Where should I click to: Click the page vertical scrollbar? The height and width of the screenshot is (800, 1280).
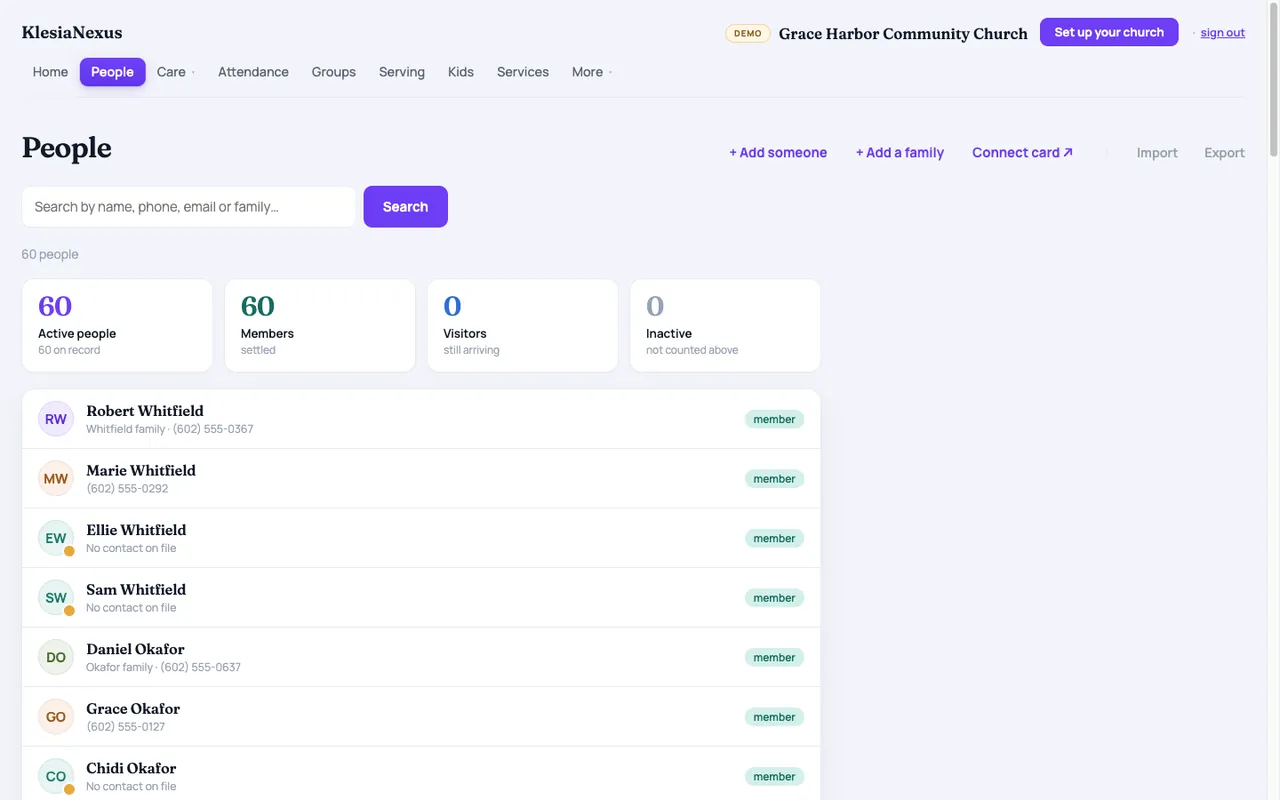point(1273,80)
